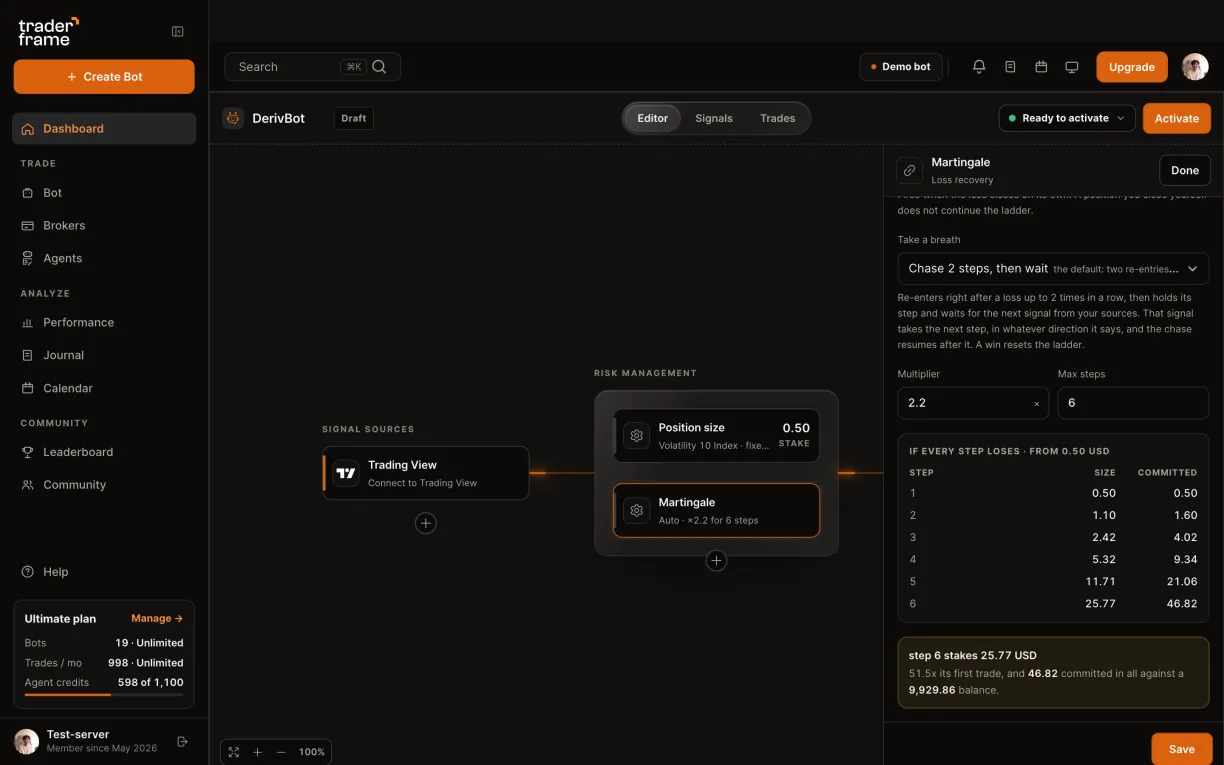Switch to the Signals tab
This screenshot has width=1224, height=765.
[x=714, y=118]
